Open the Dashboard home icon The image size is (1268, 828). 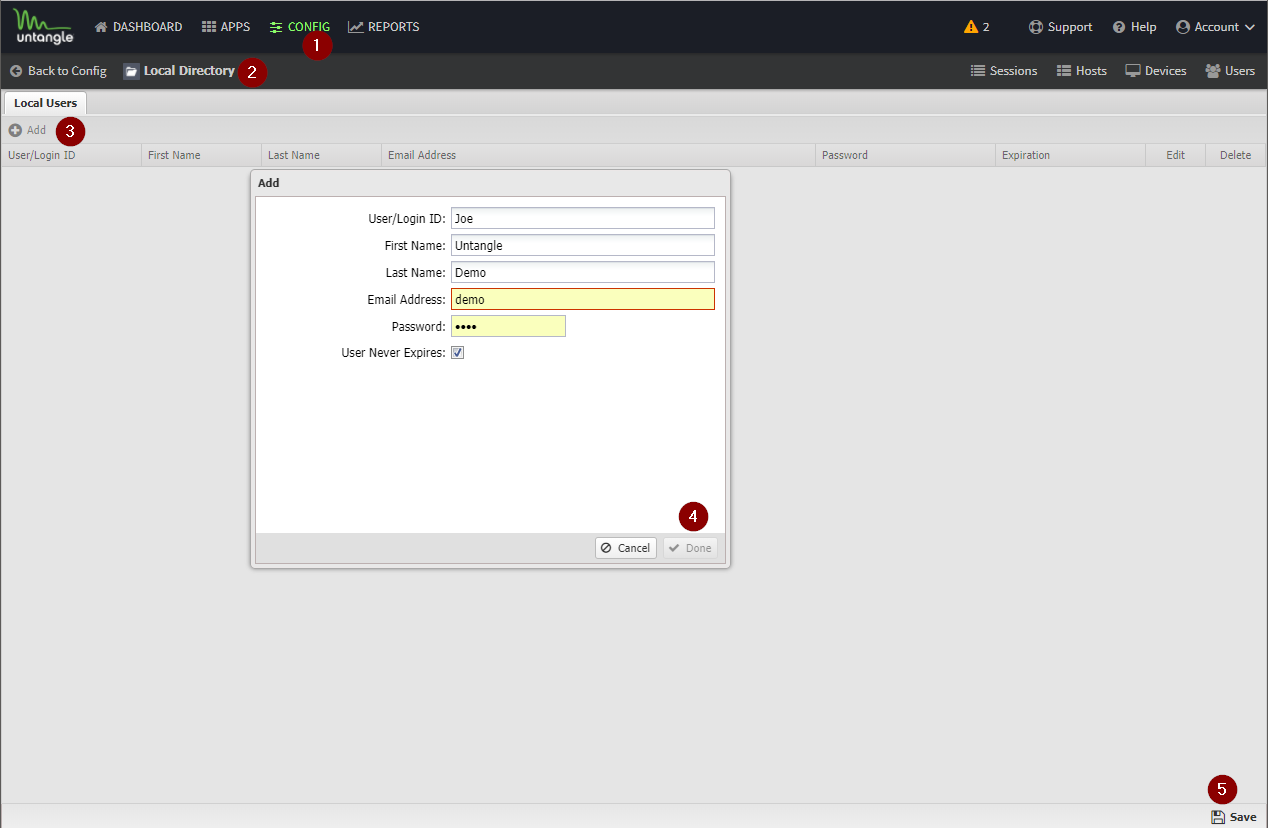(101, 27)
